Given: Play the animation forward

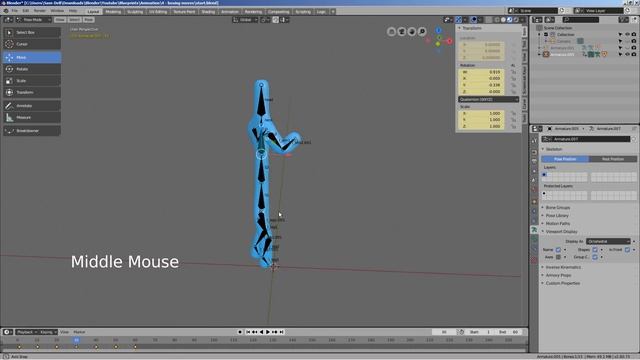Looking at the screenshot, I should [x=268, y=332].
